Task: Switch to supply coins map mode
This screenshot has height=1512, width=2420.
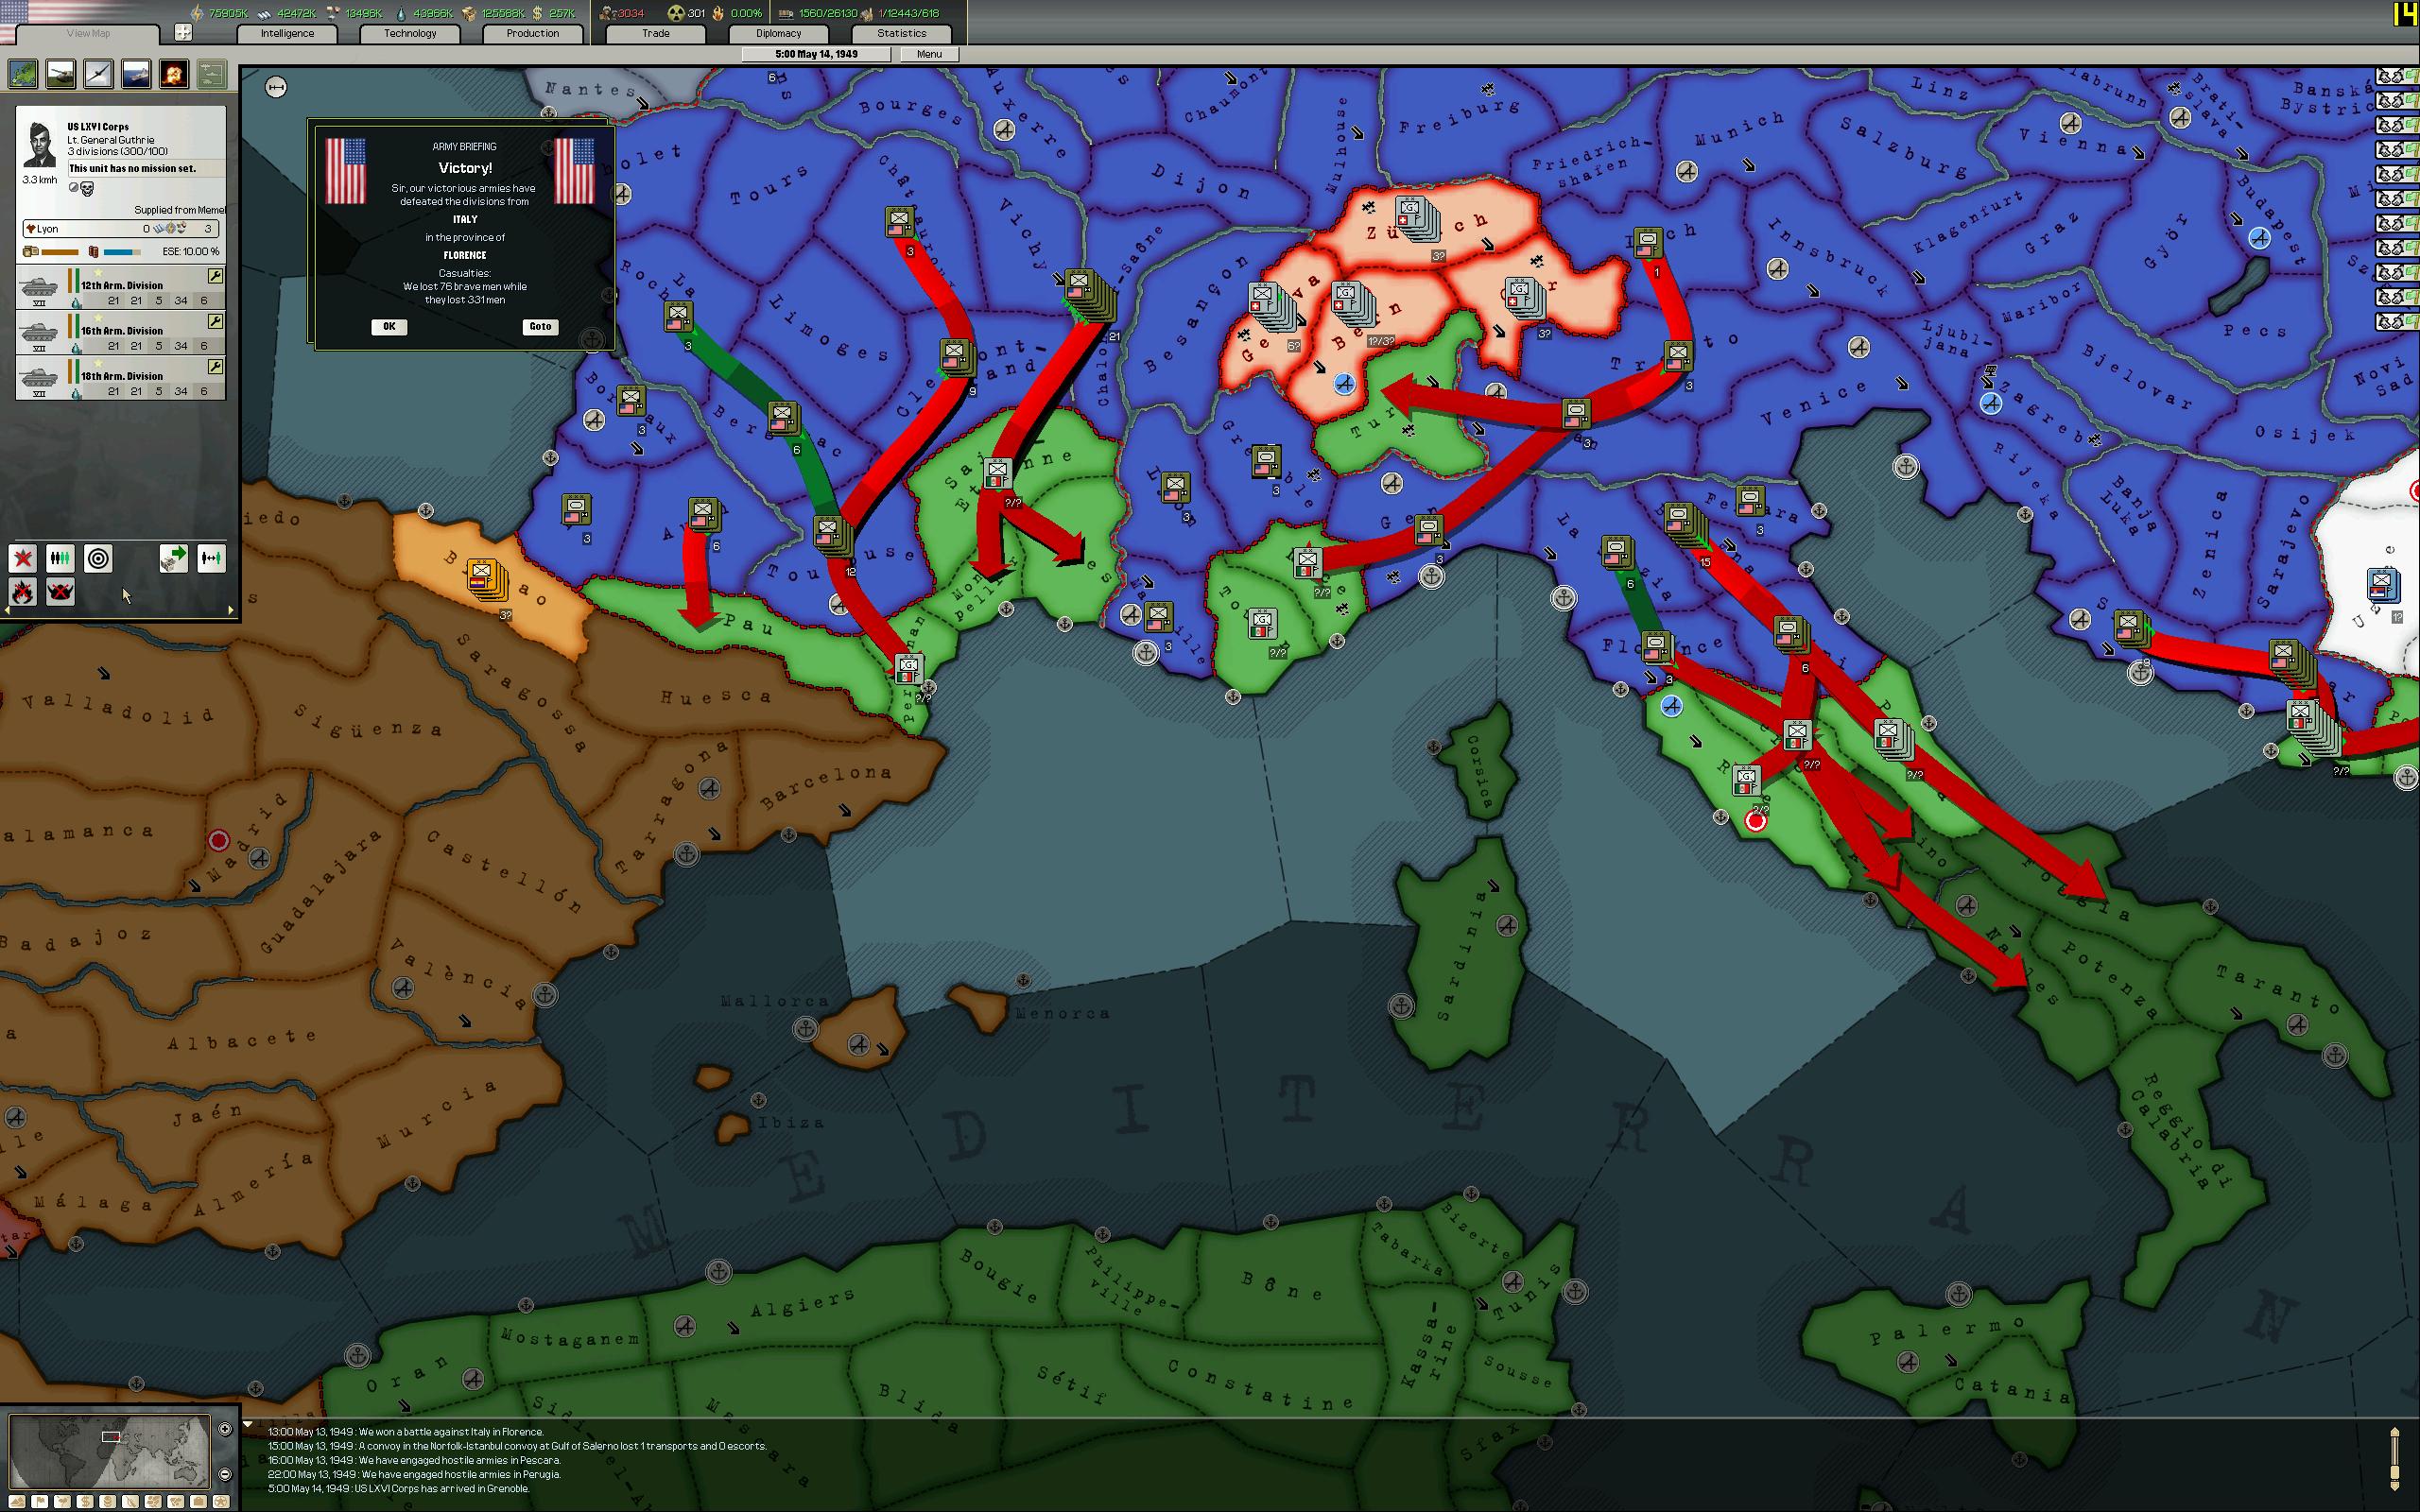Action: click(x=108, y=1502)
